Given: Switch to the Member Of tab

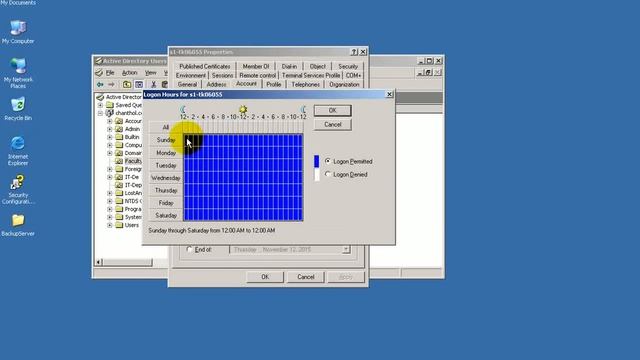Looking at the screenshot, I should [x=256, y=66].
